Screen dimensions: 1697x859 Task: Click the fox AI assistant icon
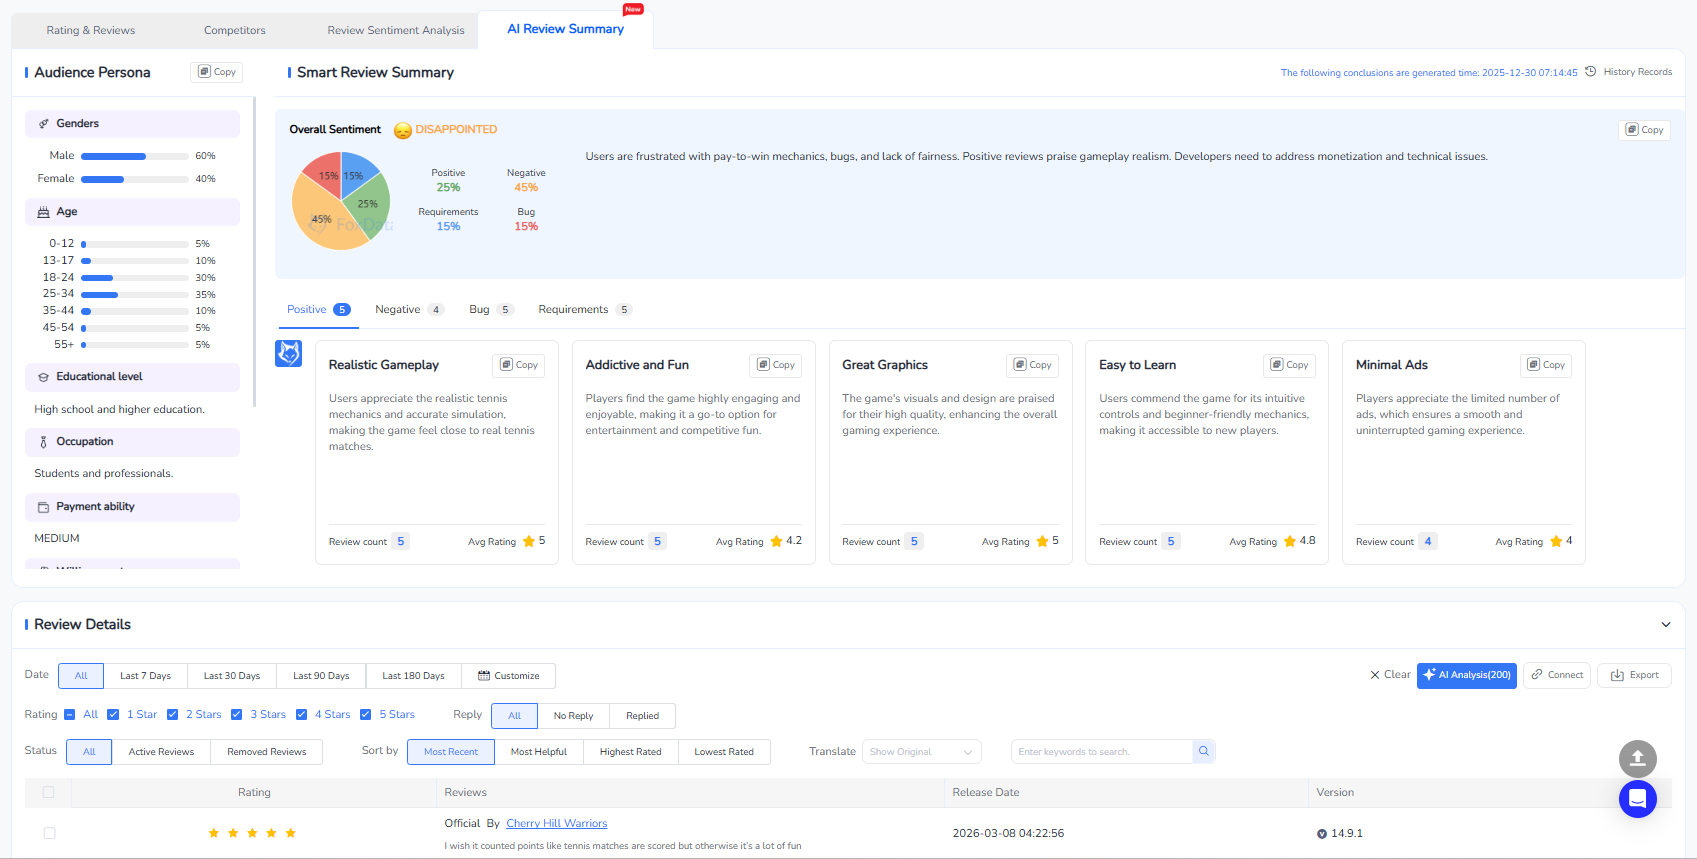click(x=288, y=353)
